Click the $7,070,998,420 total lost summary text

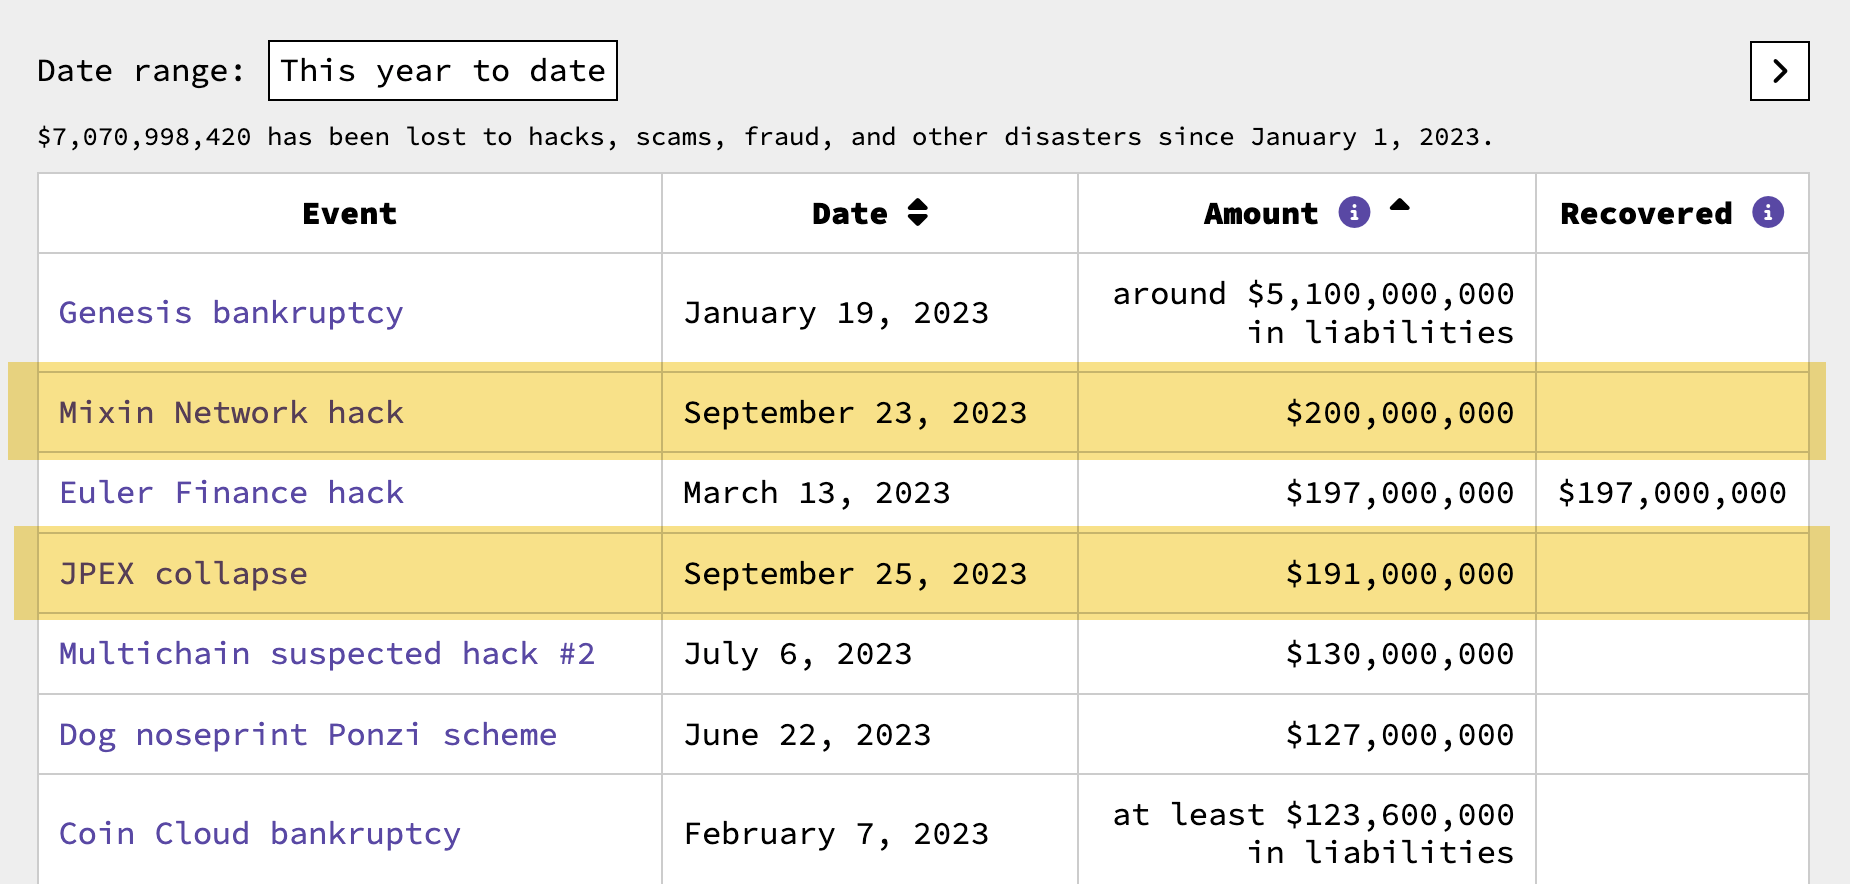pos(765,137)
